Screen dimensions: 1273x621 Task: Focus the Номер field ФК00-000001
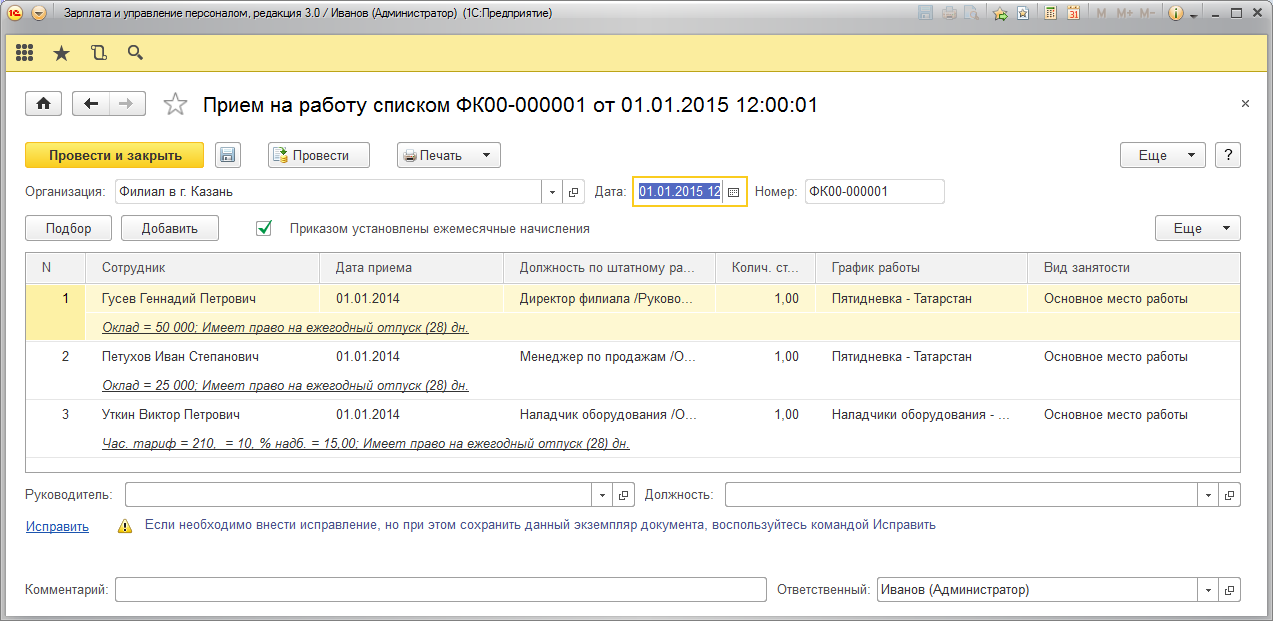click(874, 192)
